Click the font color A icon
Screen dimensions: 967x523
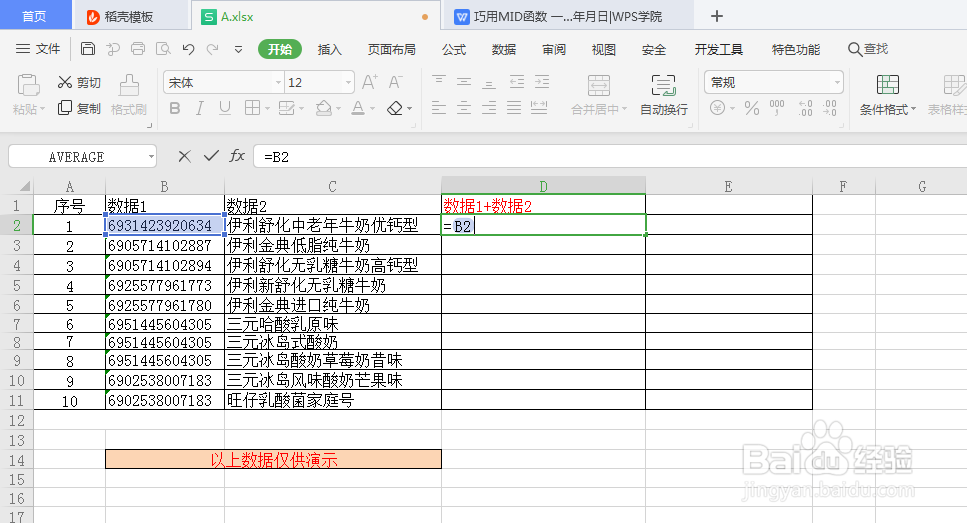[x=358, y=109]
